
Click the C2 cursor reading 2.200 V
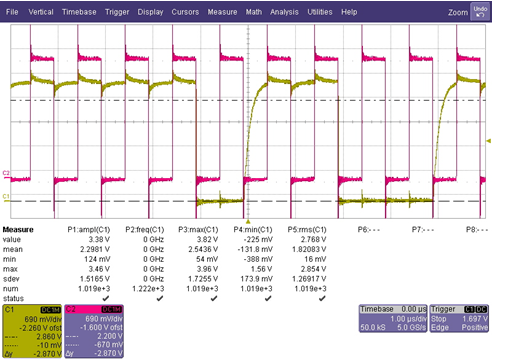[110, 336]
